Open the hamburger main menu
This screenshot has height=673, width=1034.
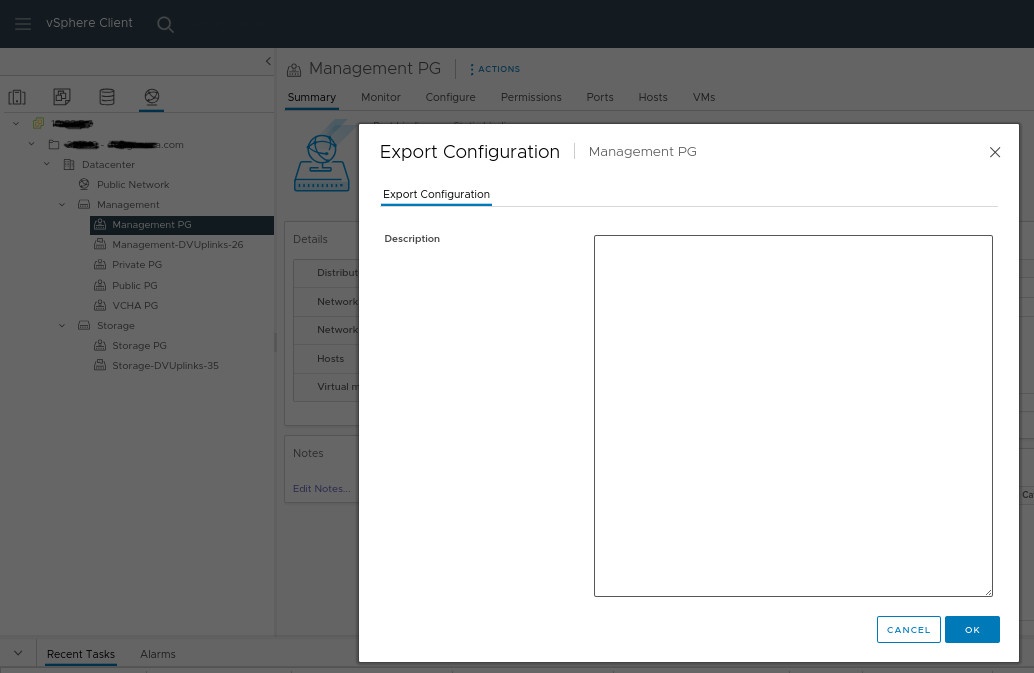(x=23, y=24)
